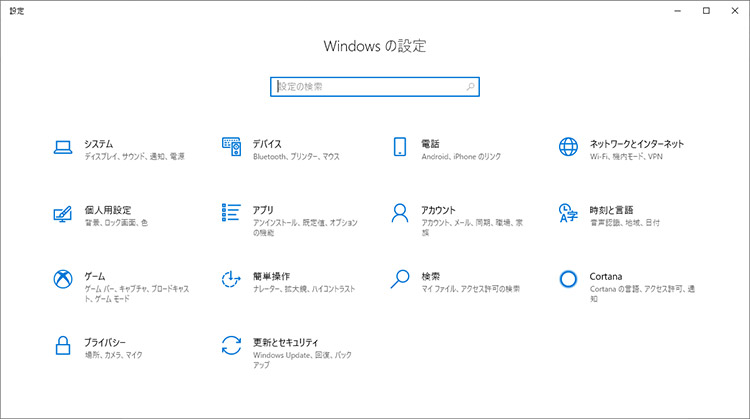Open the Cortana circle icon
The width and height of the screenshot is (750, 419).
pyautogui.click(x=568, y=280)
